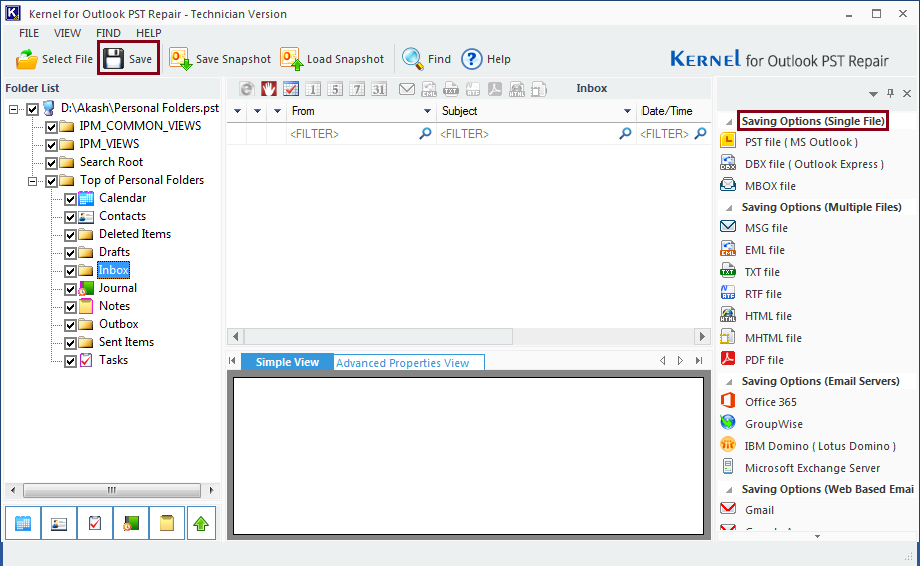Open the FIND menu
920x566 pixels.
point(109,33)
